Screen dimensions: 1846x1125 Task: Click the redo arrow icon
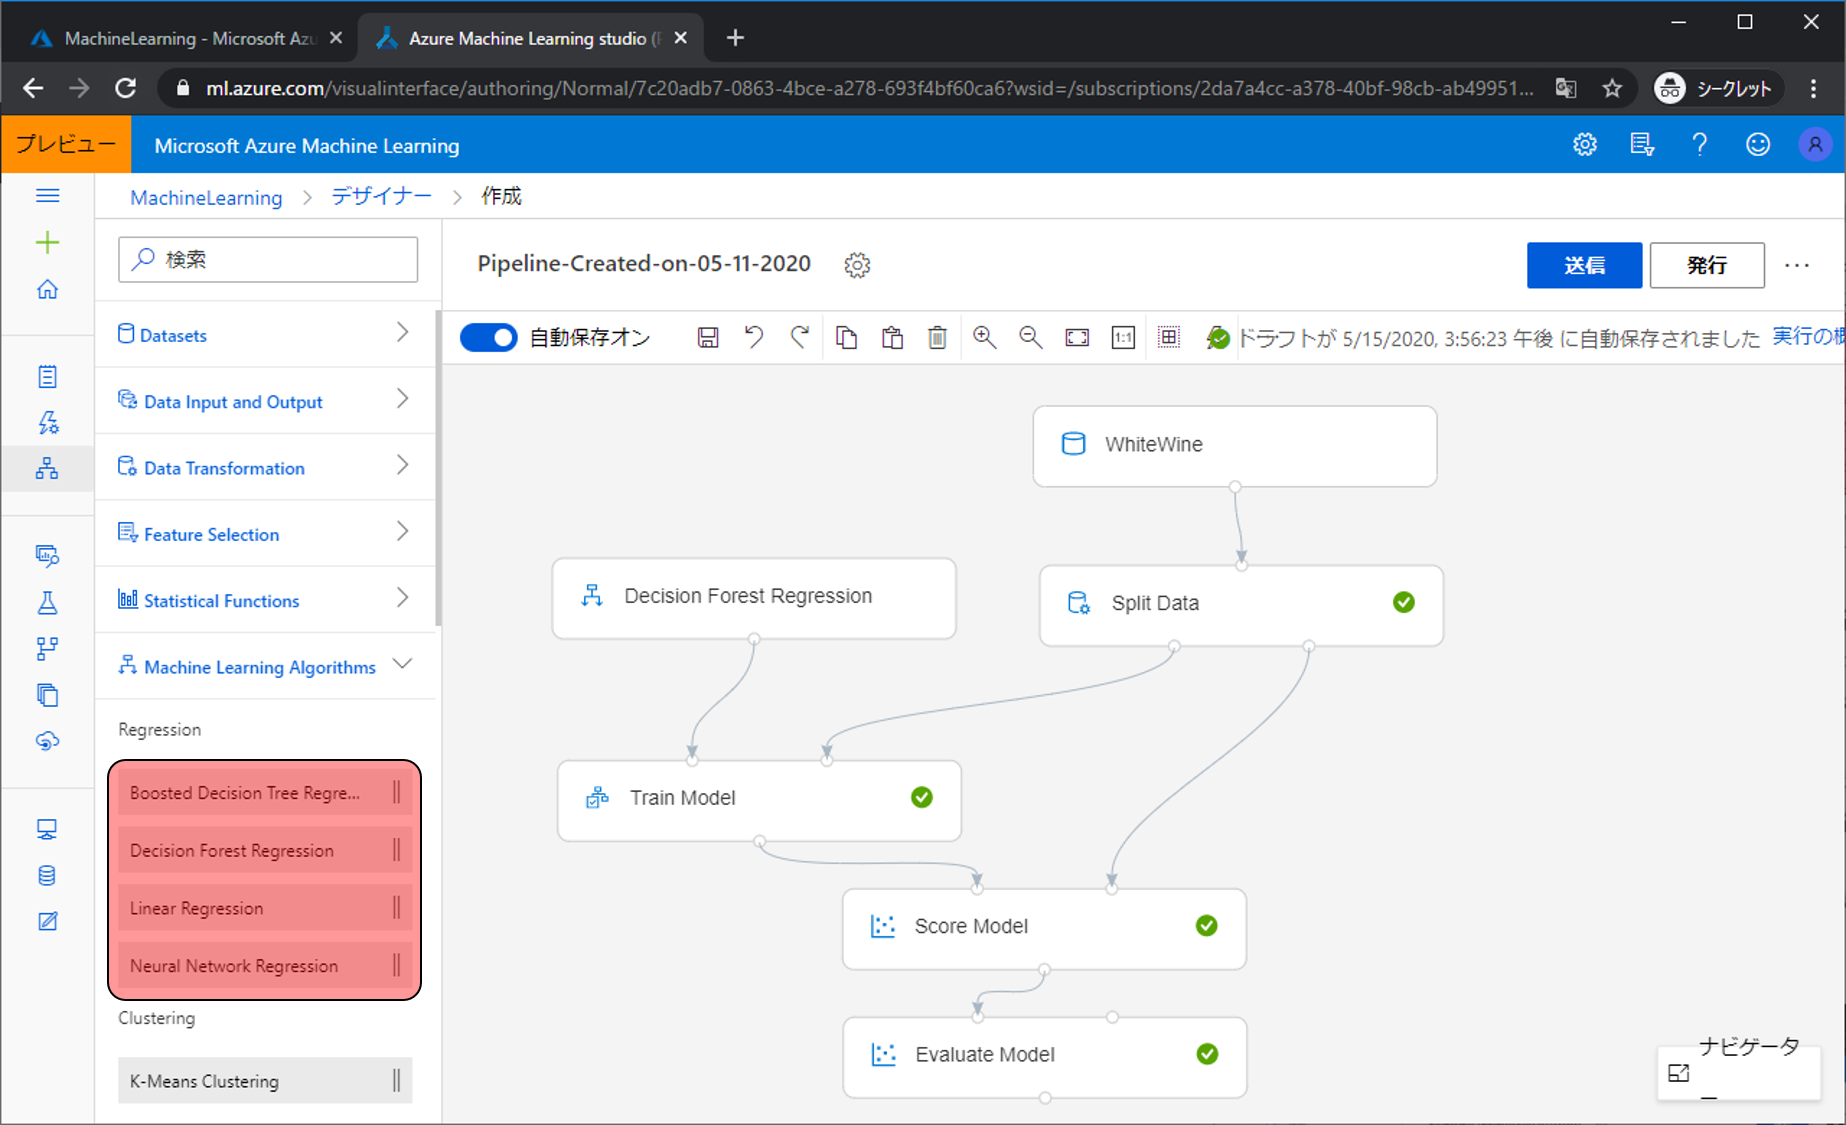point(799,338)
